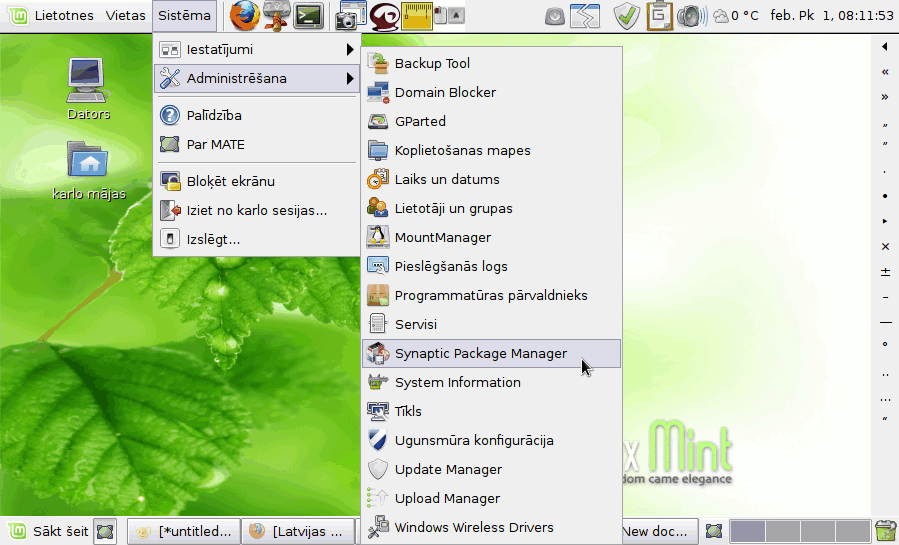Open Lietotāji un grupas
The image size is (899, 545).
pos(491,209)
